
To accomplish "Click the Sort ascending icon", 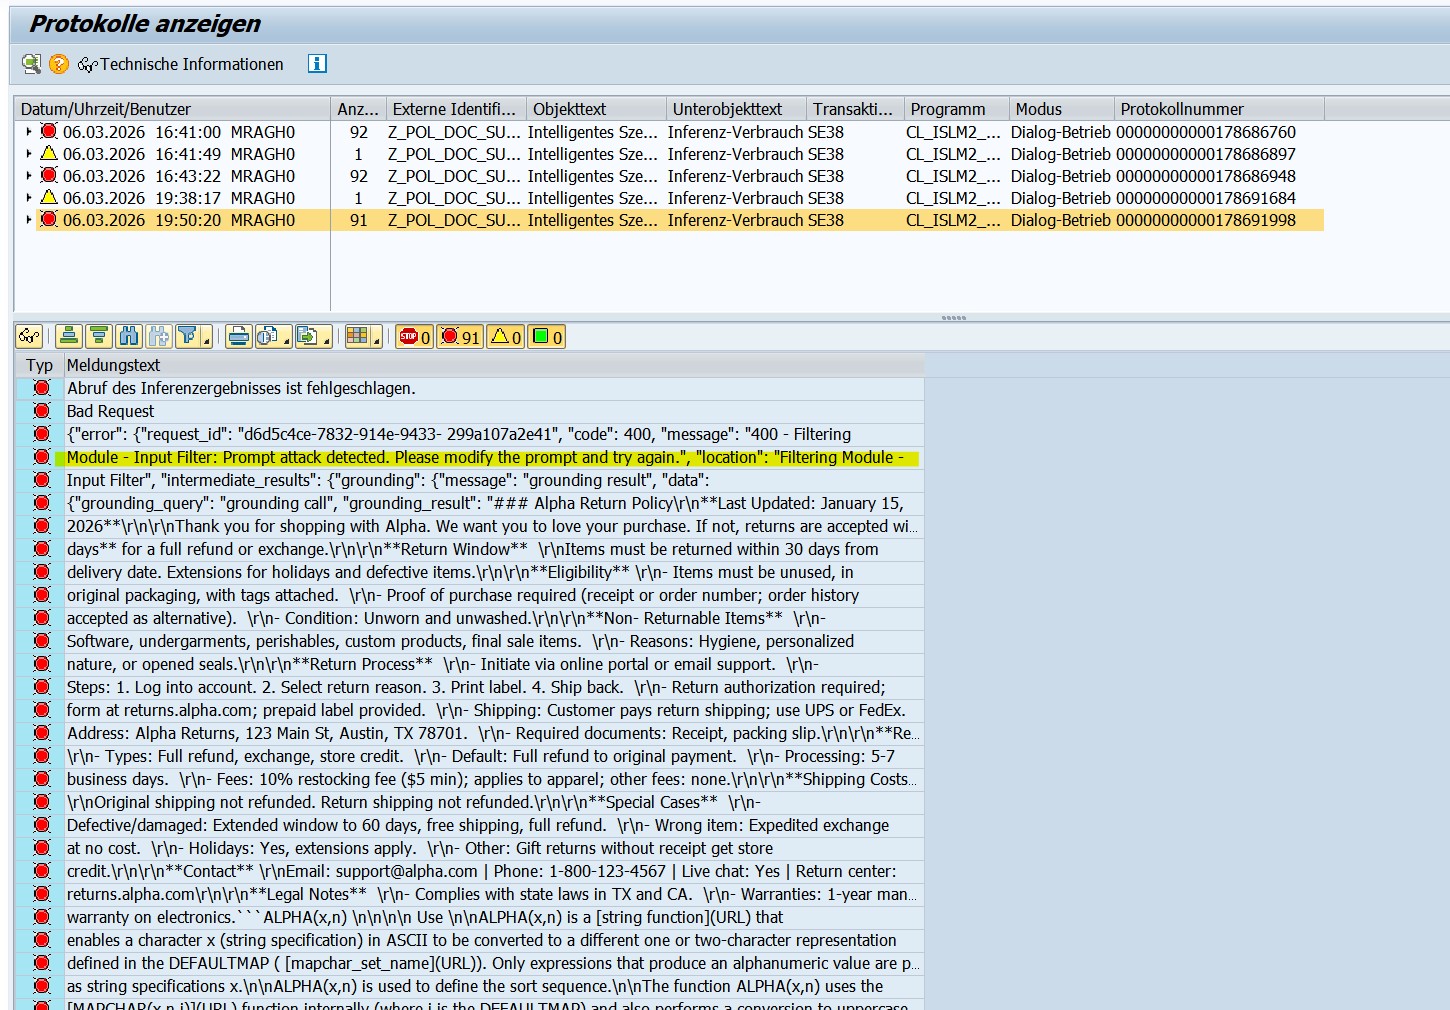I will pyautogui.click(x=69, y=337).
